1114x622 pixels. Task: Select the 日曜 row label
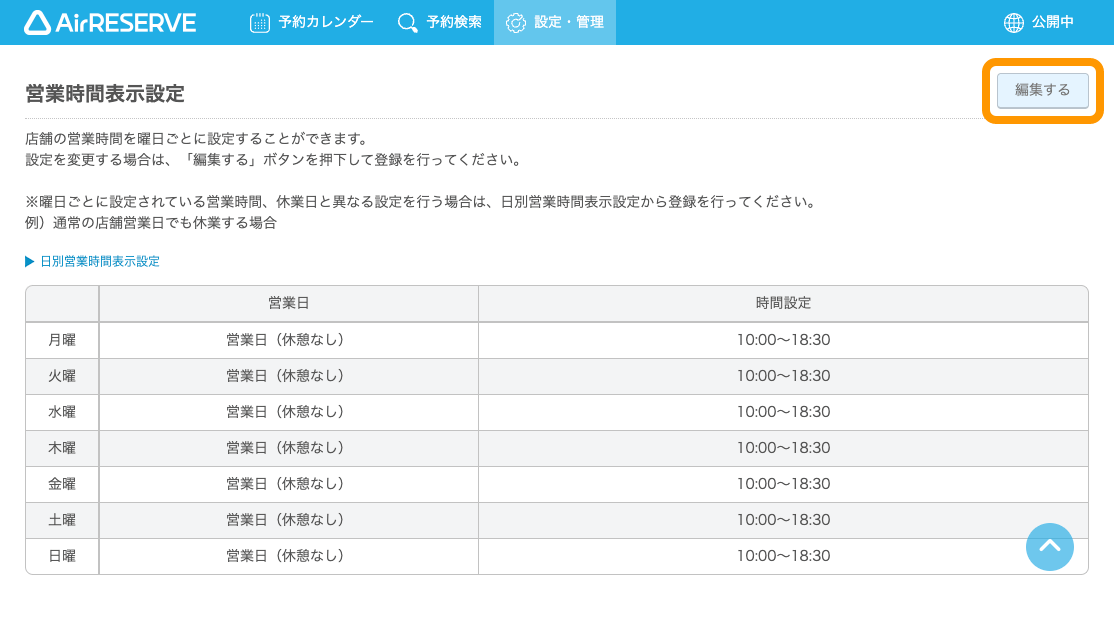tap(62, 556)
